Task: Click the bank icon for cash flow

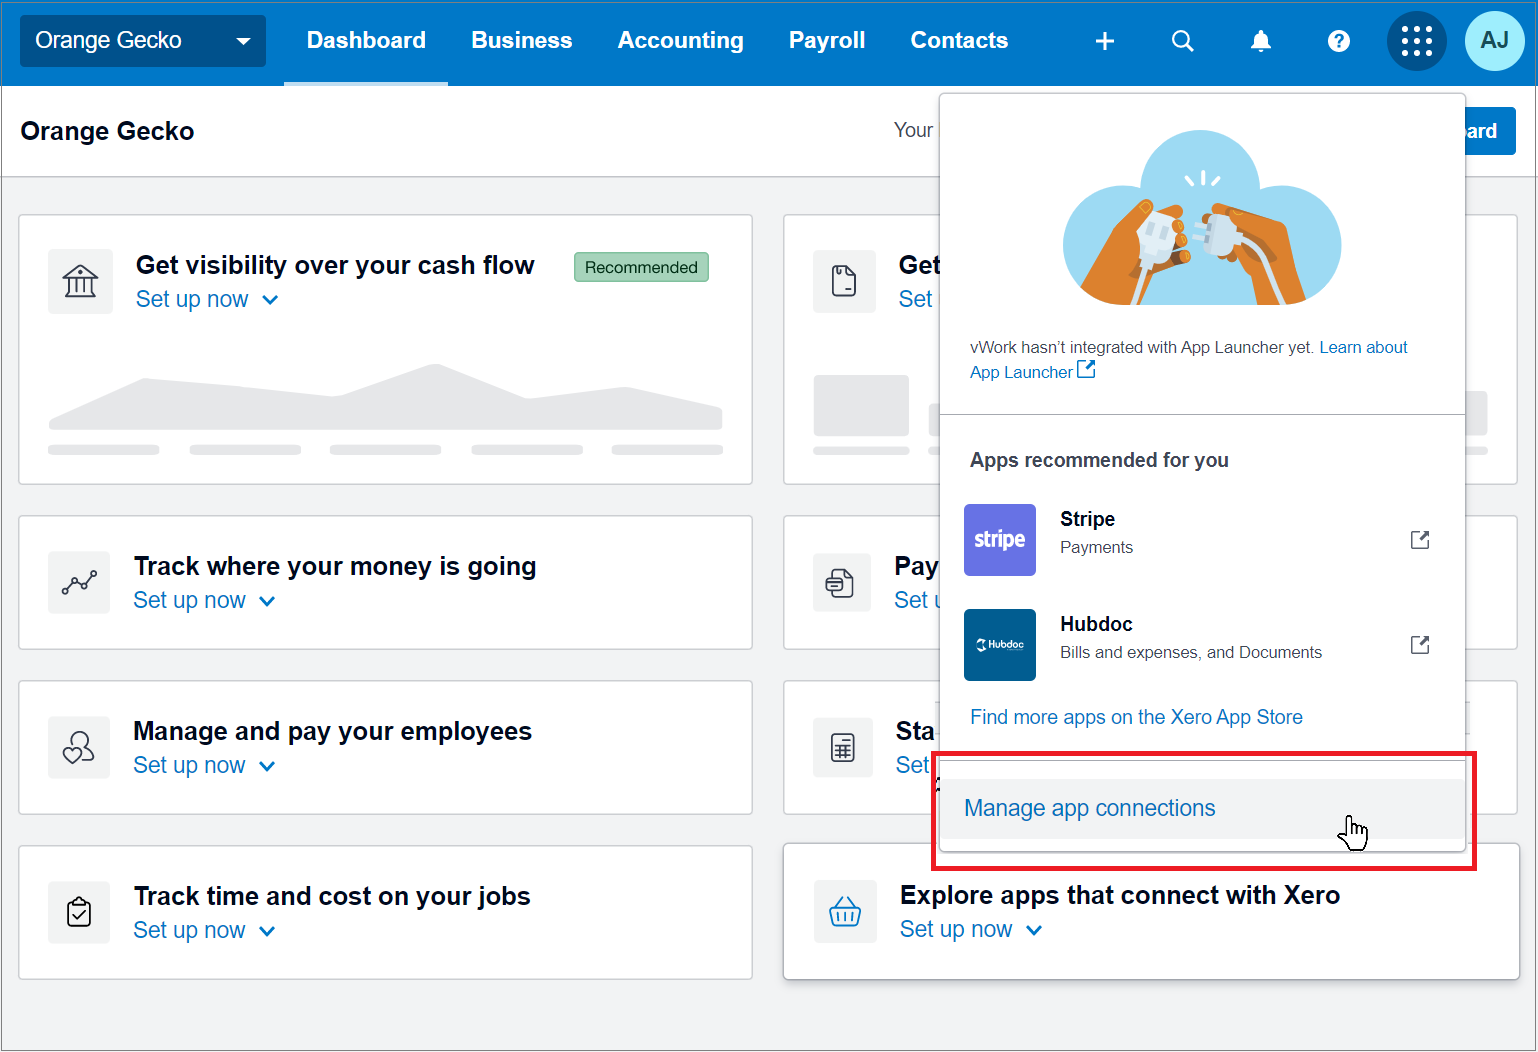Action: tap(80, 281)
